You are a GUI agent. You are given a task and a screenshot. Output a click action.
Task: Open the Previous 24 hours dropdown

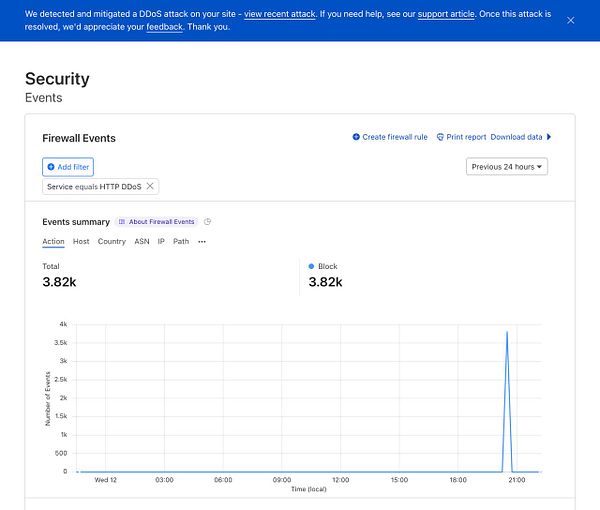pos(507,166)
